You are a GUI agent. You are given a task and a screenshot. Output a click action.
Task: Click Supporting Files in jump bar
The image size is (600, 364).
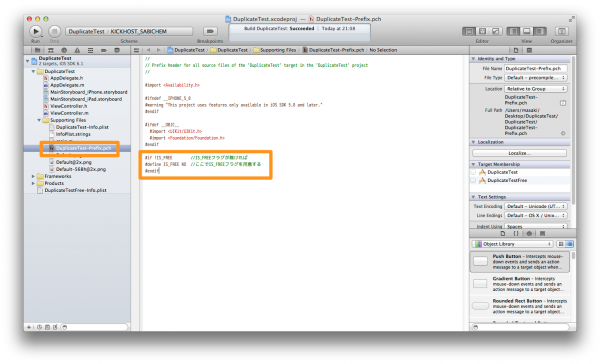click(x=275, y=50)
